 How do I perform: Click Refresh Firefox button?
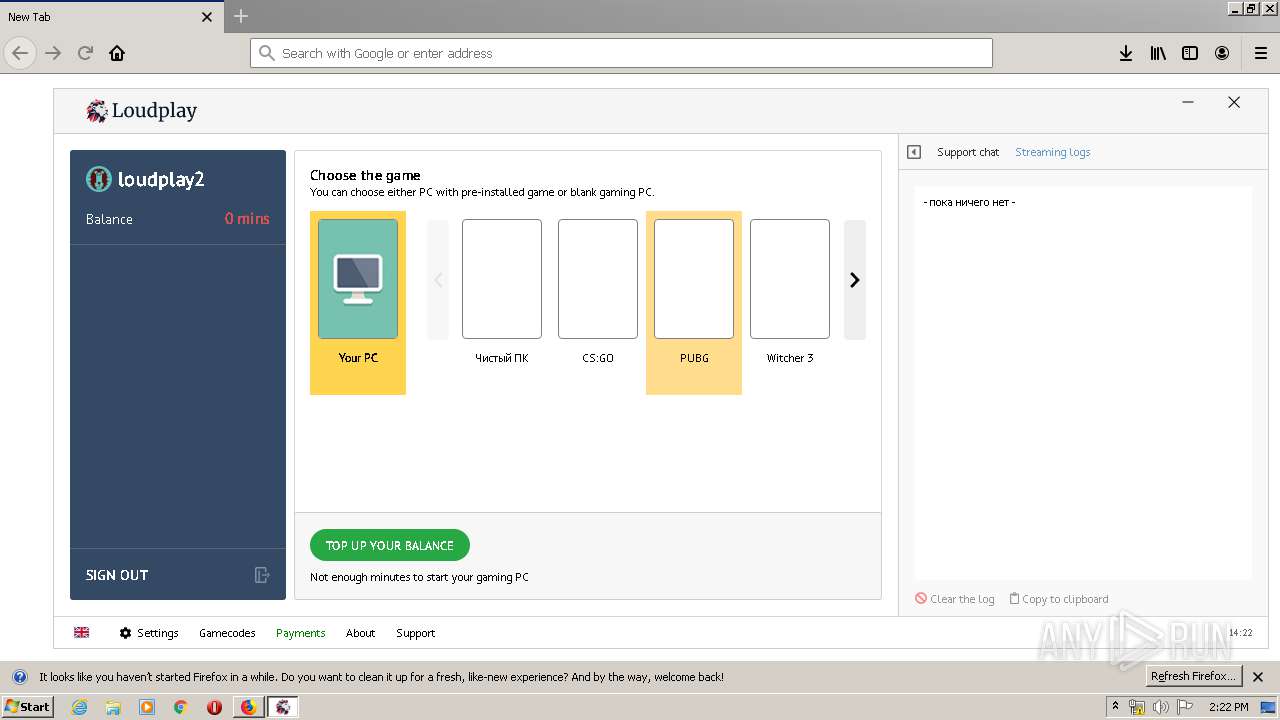point(1193,676)
